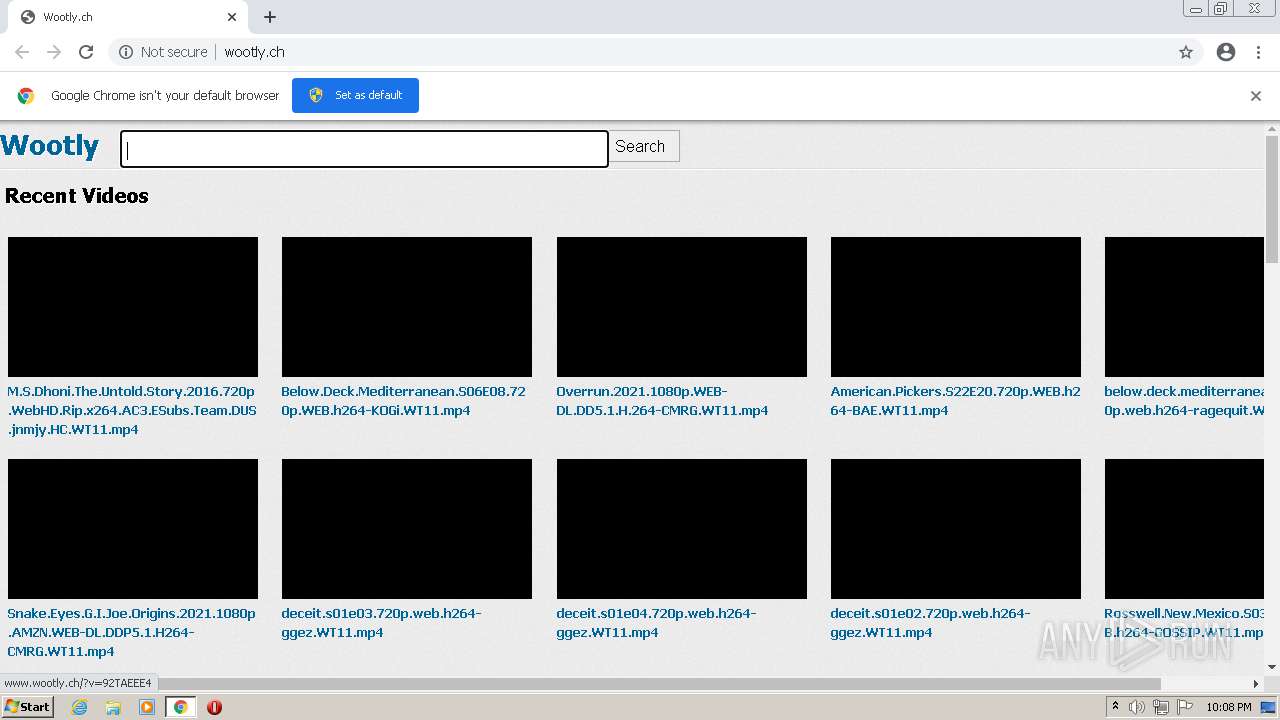The width and height of the screenshot is (1280, 720).
Task: Open the Roswell.New.Mexico title link
Action: [1184, 623]
